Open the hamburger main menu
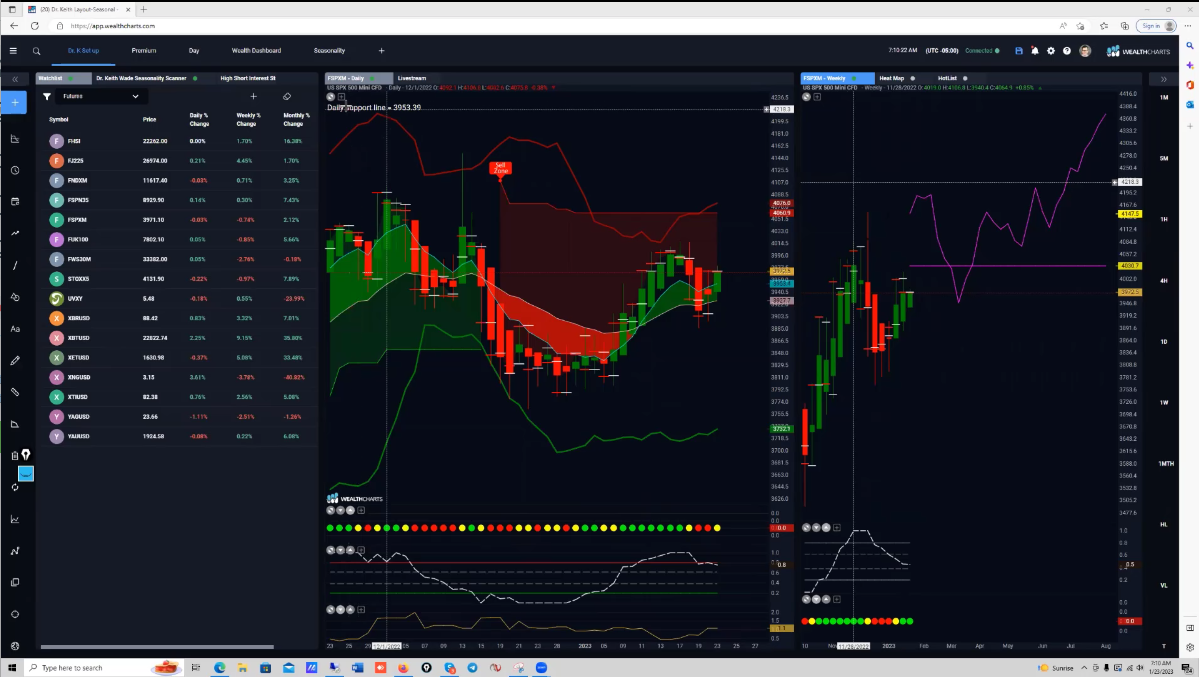1199x677 pixels. click(13, 51)
